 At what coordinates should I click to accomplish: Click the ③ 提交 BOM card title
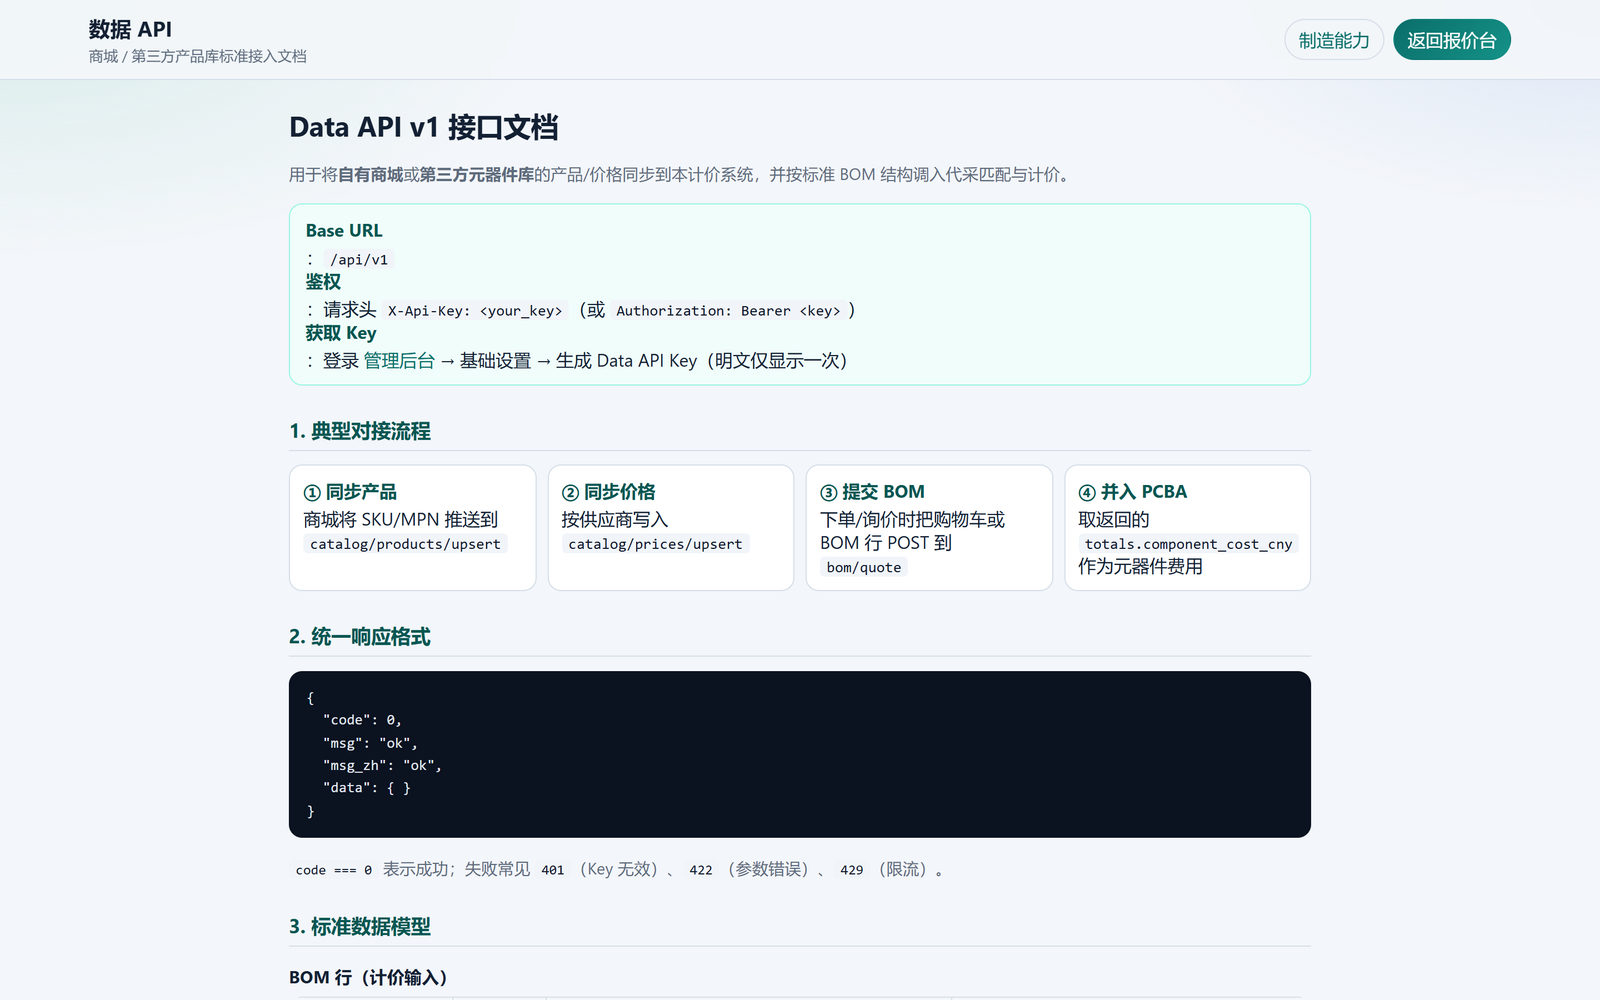click(x=872, y=492)
